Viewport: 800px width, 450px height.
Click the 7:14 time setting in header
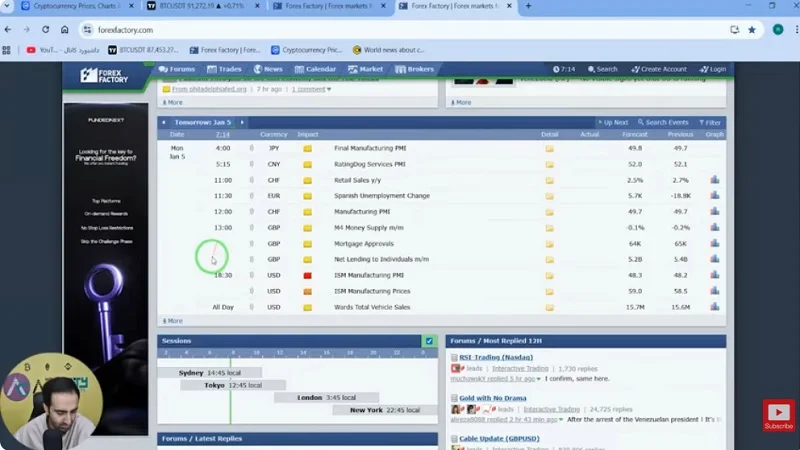(563, 69)
